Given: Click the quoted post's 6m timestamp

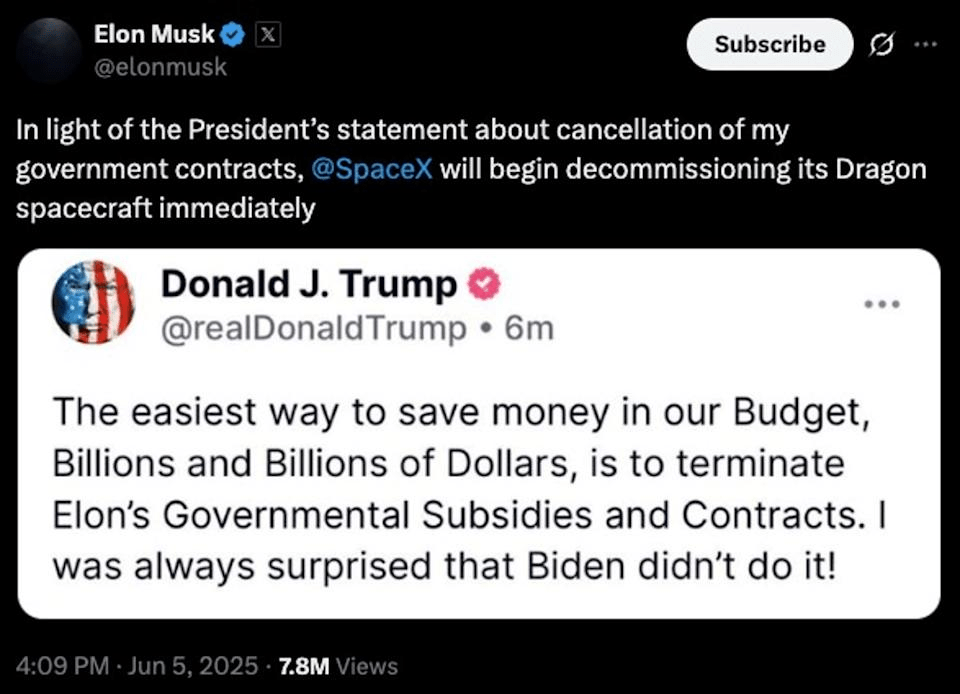Looking at the screenshot, I should [x=530, y=327].
